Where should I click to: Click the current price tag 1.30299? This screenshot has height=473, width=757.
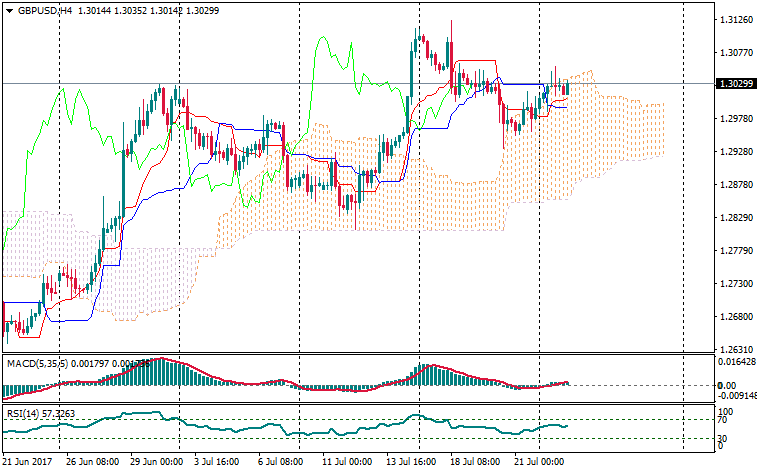[735, 84]
